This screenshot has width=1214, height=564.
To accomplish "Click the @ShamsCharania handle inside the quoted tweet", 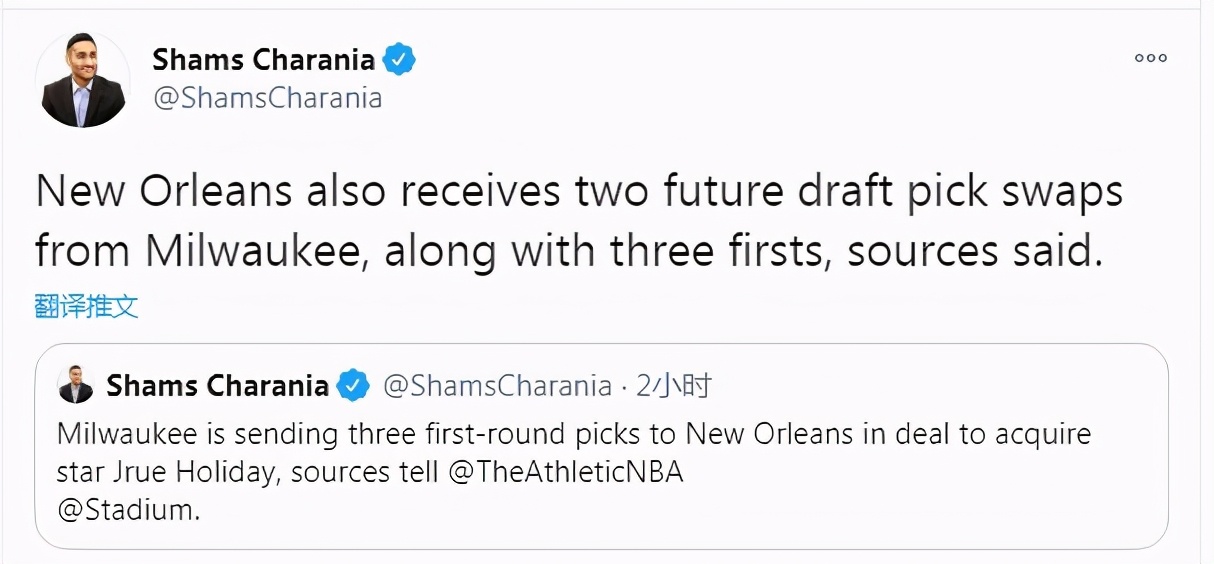I will [x=497, y=385].
